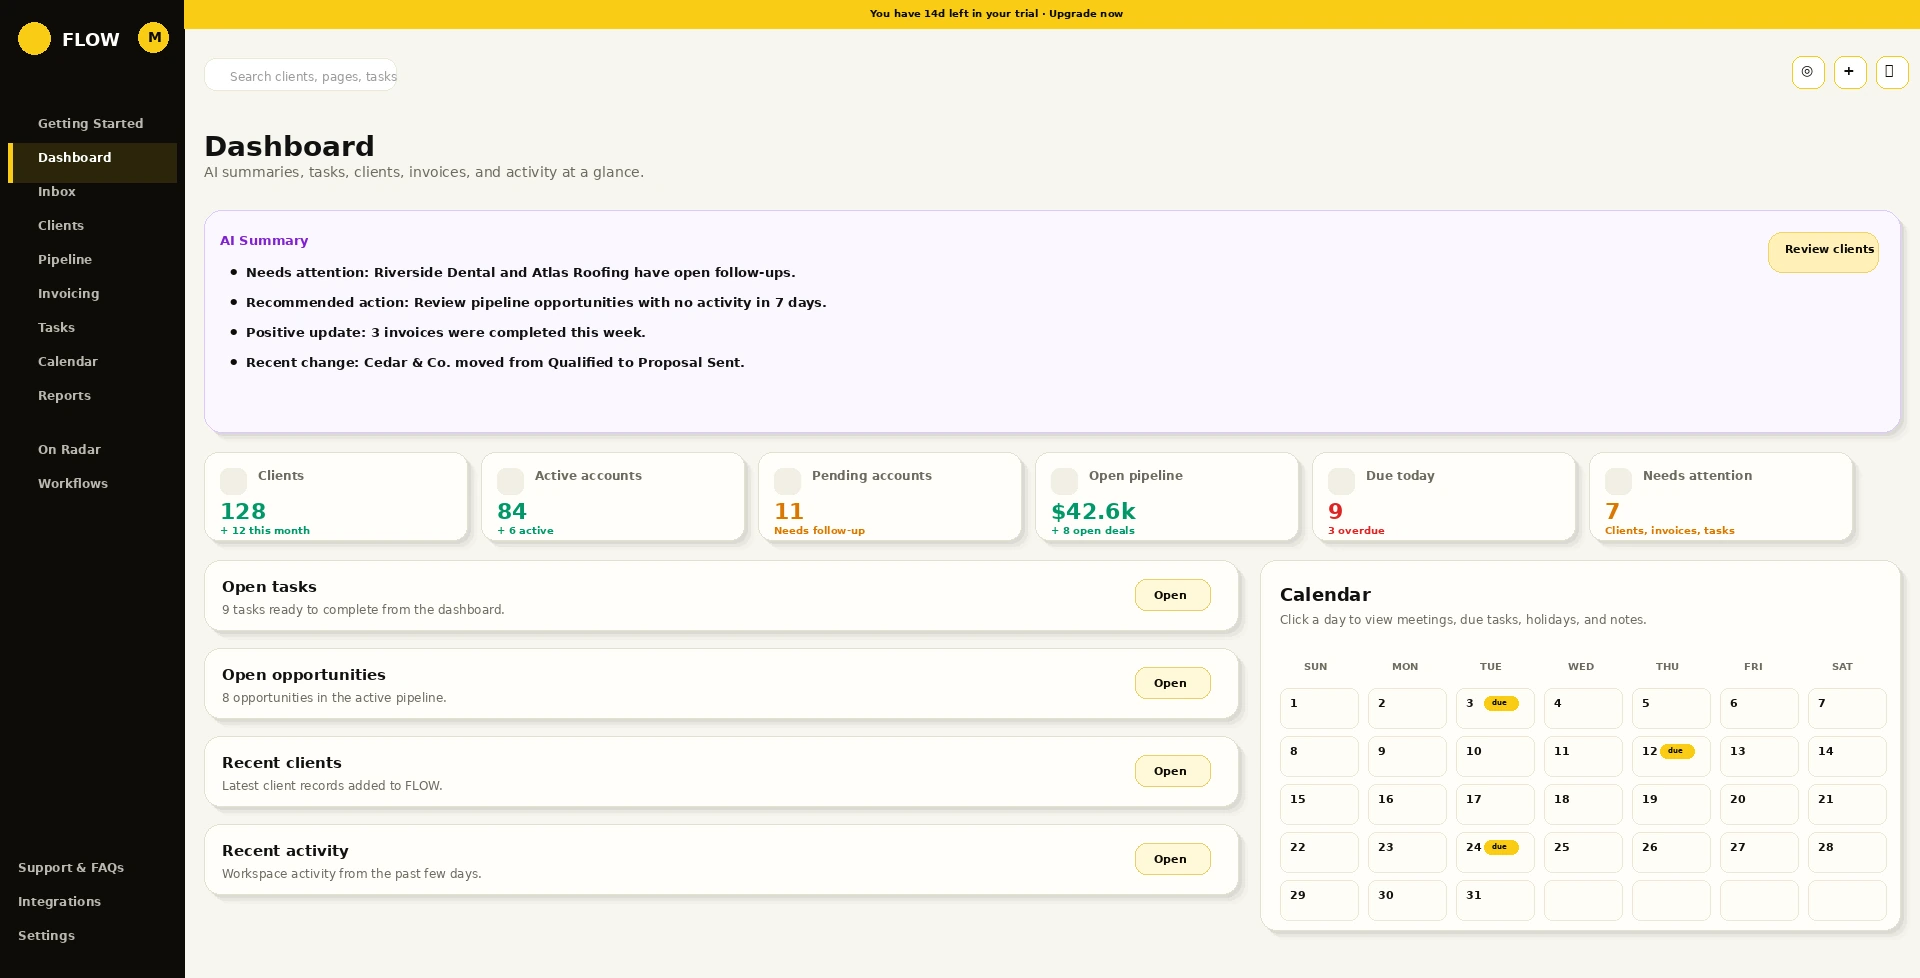Viewport: 1920px width, 978px height.
Task: Click the rectangle icon button beside plus
Action: (x=1891, y=72)
